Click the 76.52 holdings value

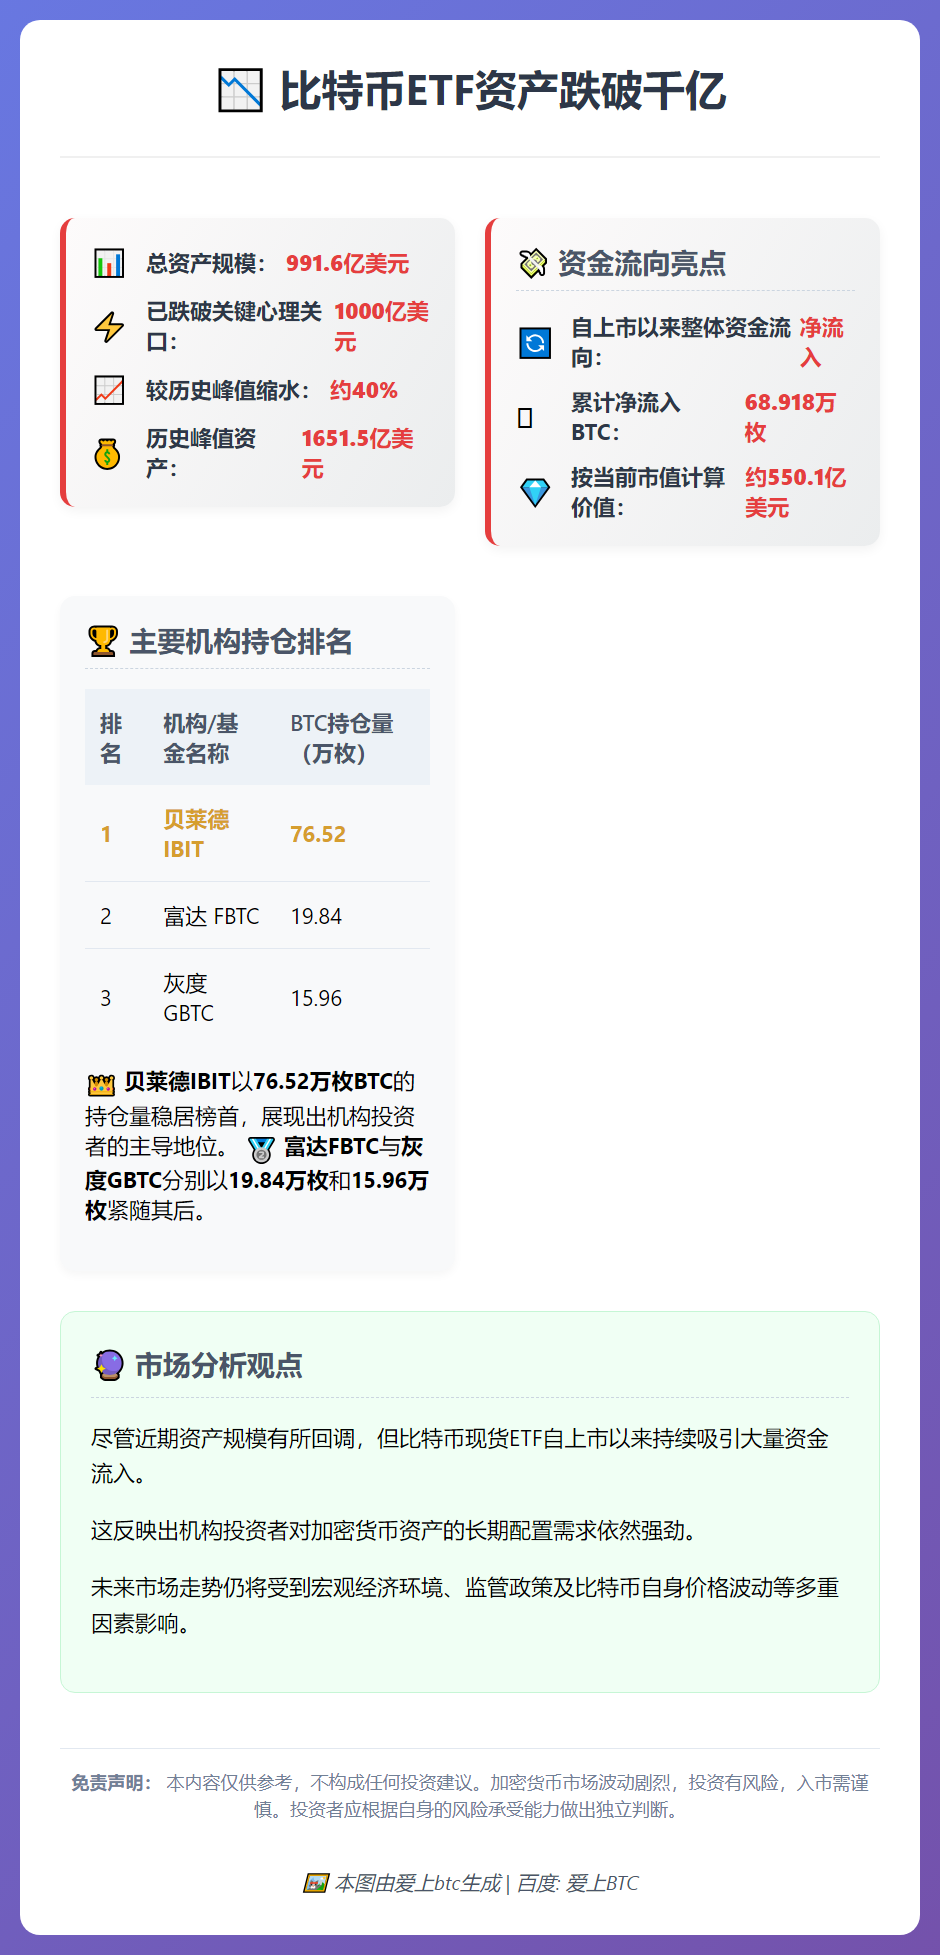[318, 834]
